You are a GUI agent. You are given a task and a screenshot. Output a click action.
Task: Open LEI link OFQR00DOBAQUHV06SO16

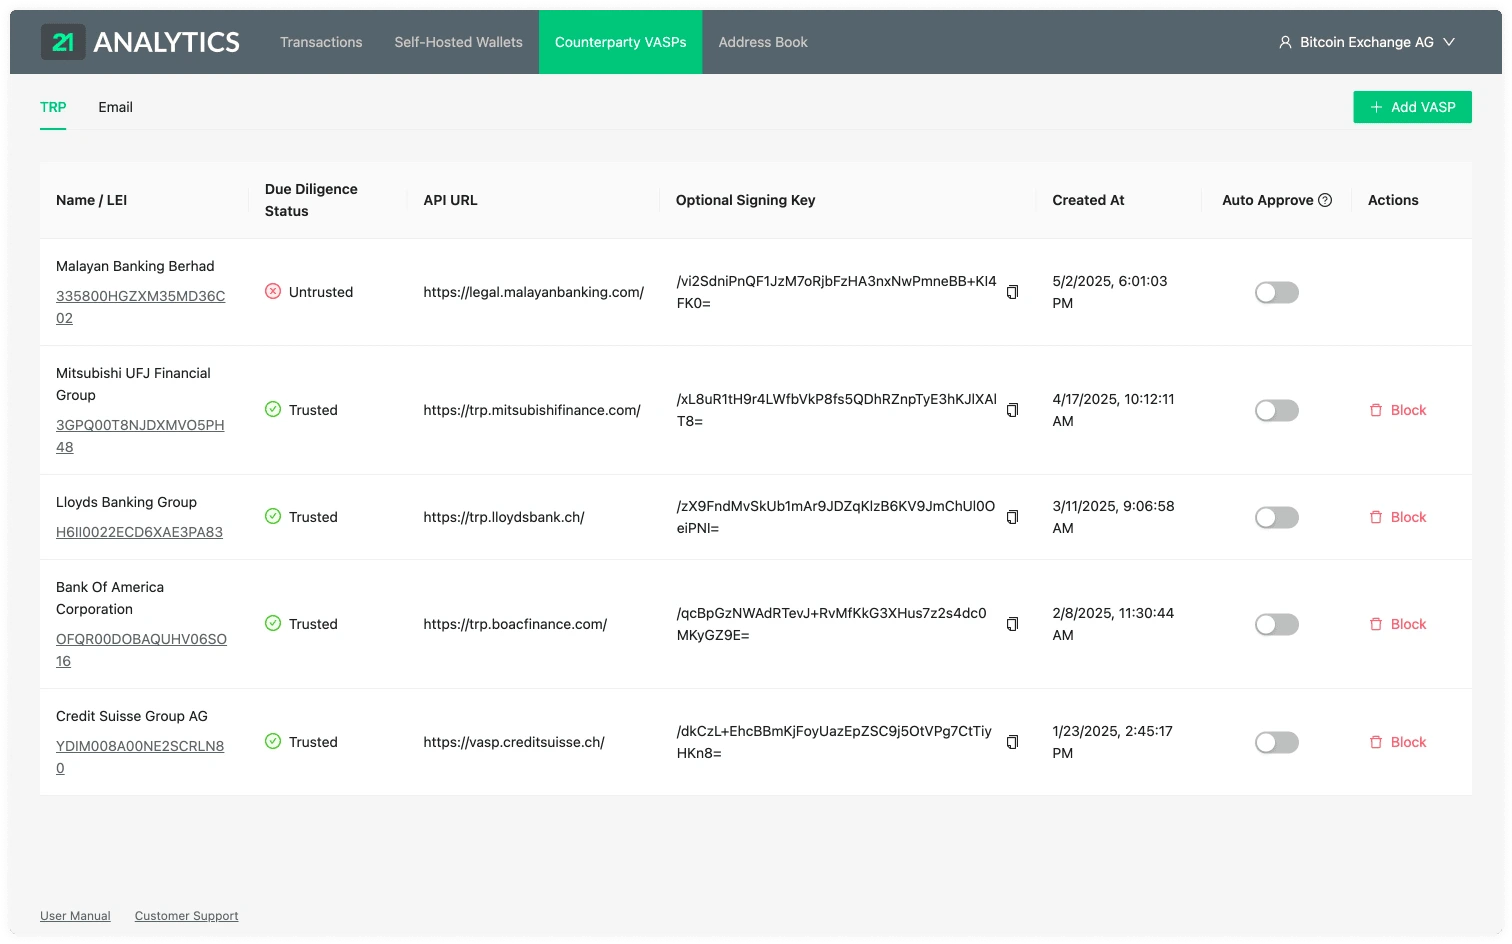point(141,650)
